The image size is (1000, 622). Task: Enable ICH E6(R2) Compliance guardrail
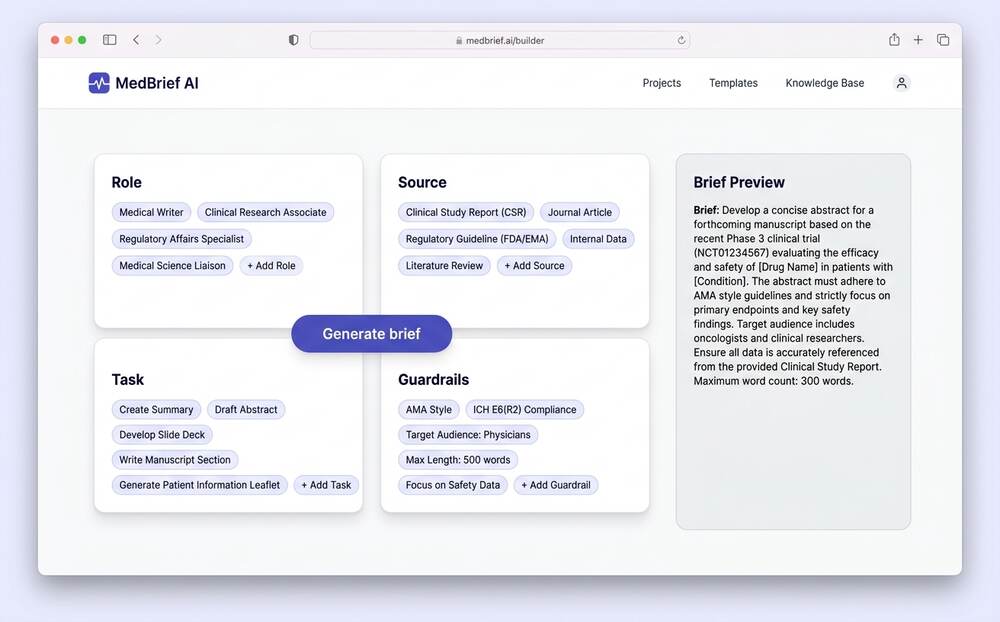pyautogui.click(x=524, y=410)
